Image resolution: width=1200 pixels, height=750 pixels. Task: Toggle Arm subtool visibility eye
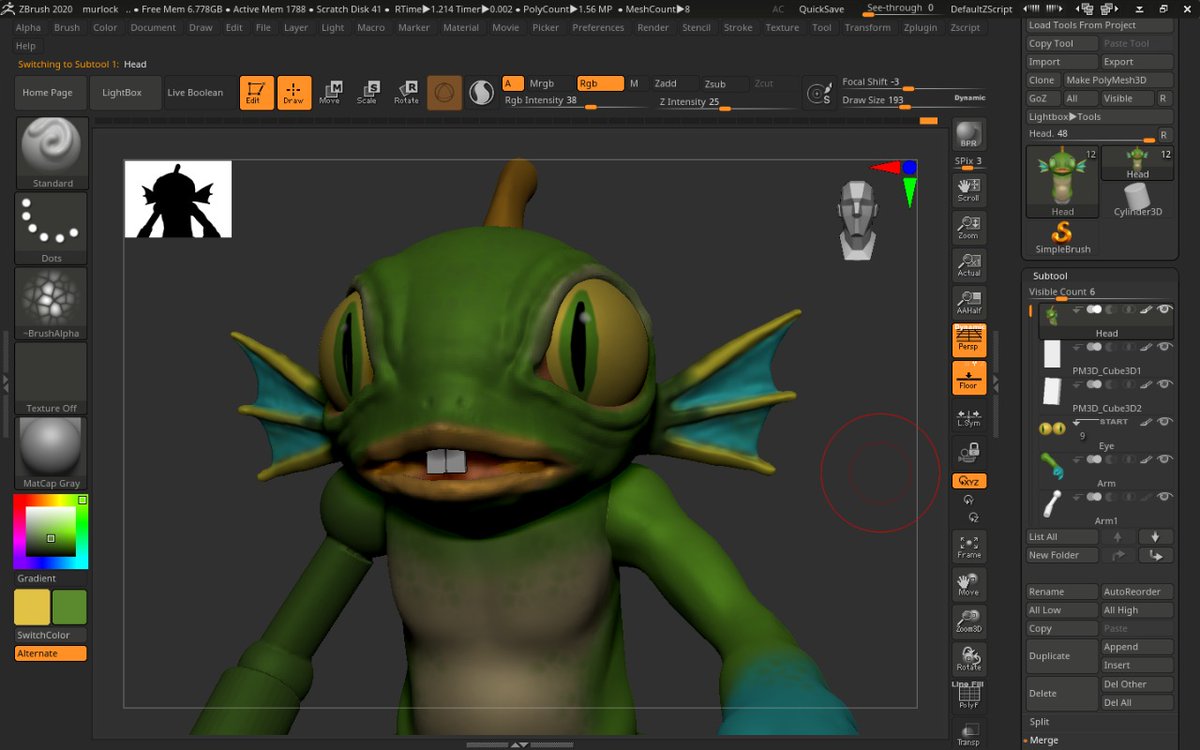click(x=1164, y=460)
